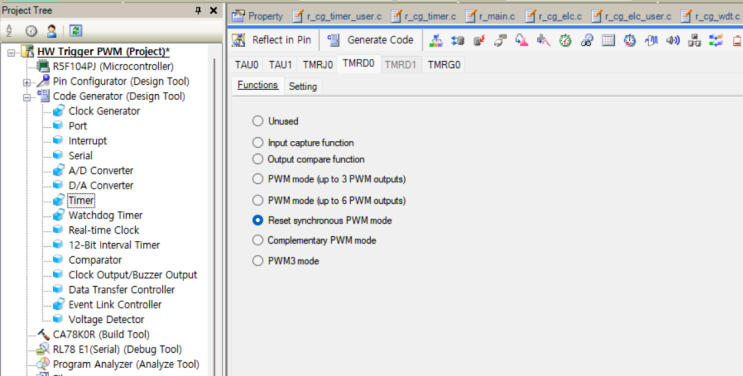Select the Unused radio option
743x376 pixels.
coord(257,121)
